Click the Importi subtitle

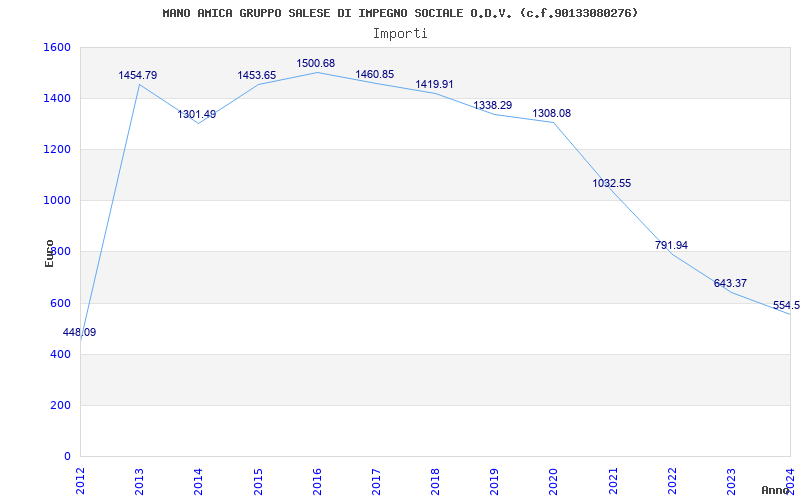(x=400, y=34)
